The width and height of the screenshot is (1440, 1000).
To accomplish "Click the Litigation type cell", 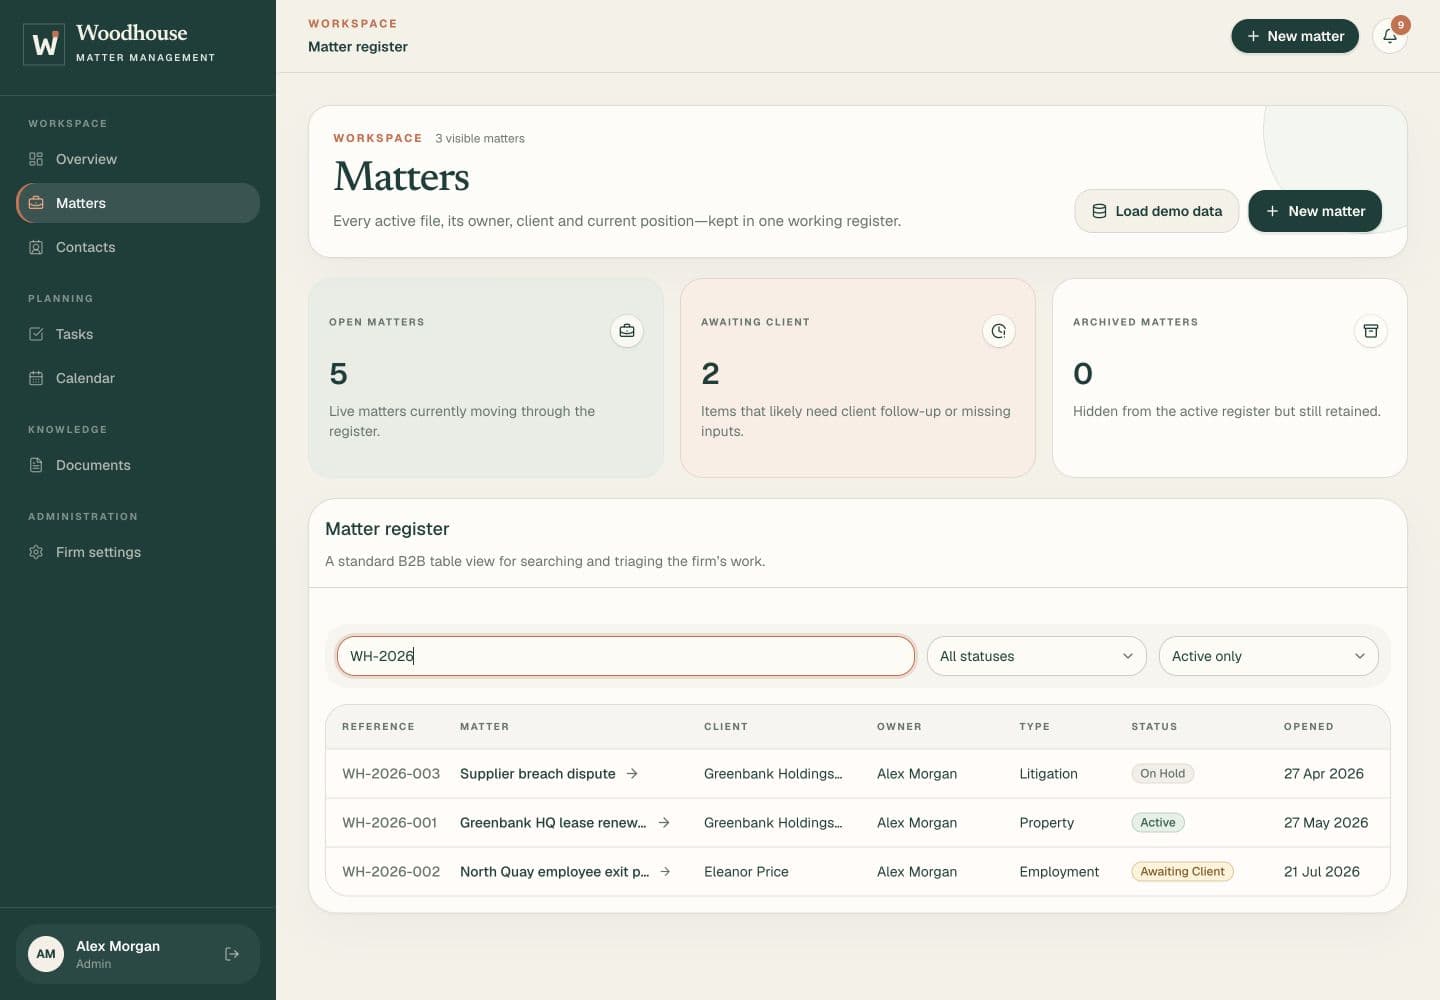I will coord(1048,774).
